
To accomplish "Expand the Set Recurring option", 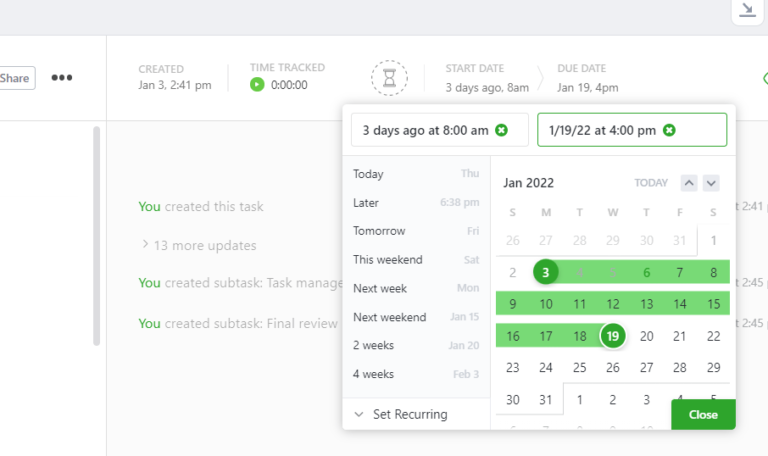I will point(410,414).
